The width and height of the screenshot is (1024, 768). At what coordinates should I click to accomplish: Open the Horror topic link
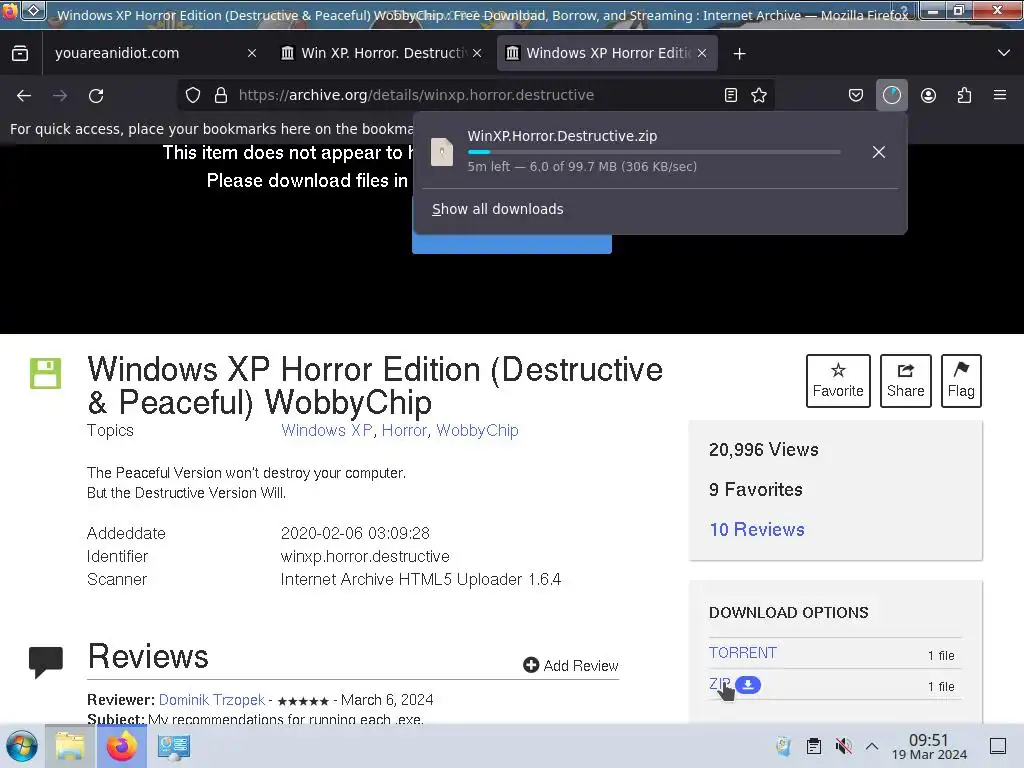404,430
